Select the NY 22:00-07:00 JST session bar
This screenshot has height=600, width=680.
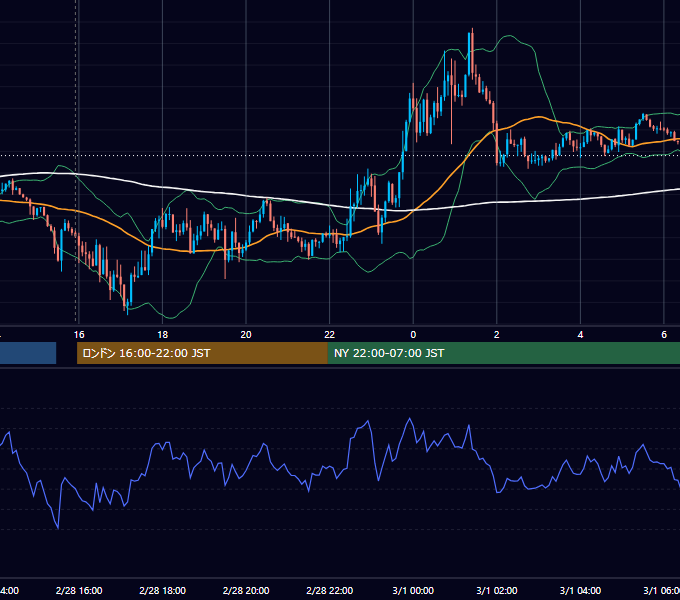click(x=503, y=353)
